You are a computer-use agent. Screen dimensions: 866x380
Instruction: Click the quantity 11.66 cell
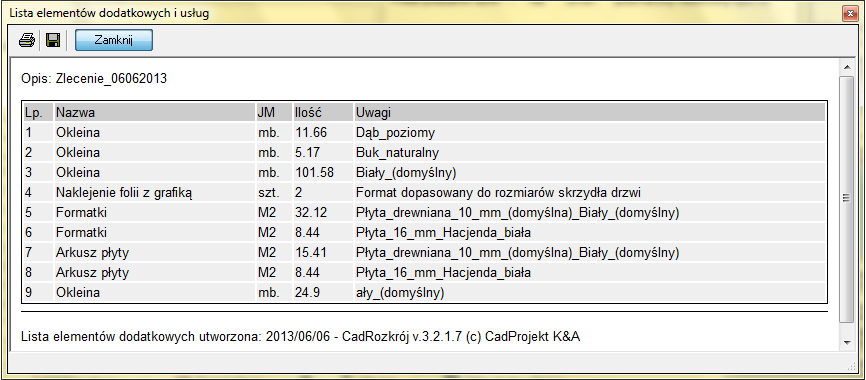pos(323,133)
